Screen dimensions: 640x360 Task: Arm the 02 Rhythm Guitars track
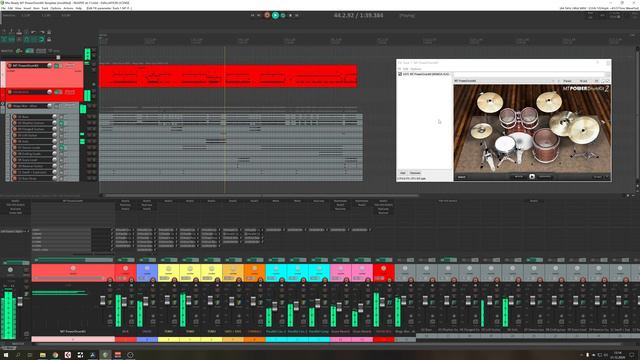click(x=15, y=123)
